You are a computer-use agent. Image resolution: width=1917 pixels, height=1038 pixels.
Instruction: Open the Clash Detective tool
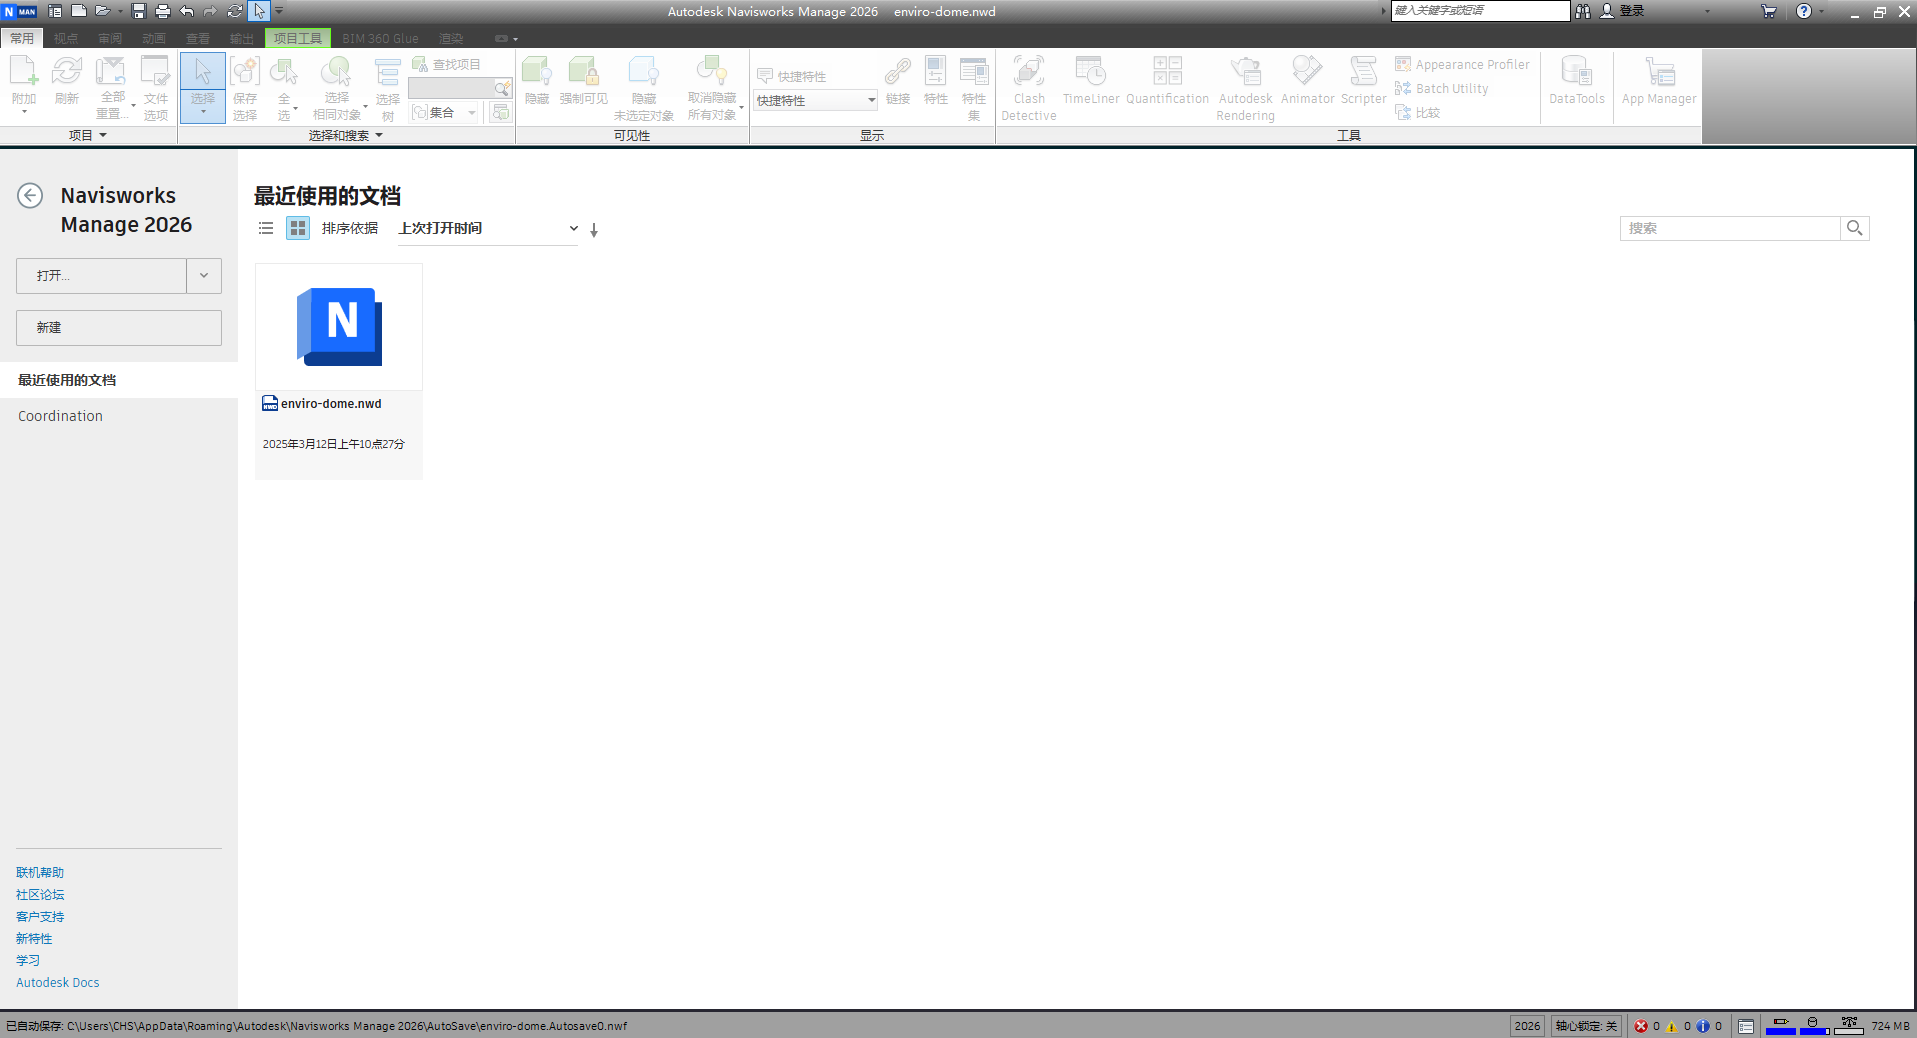1029,88
